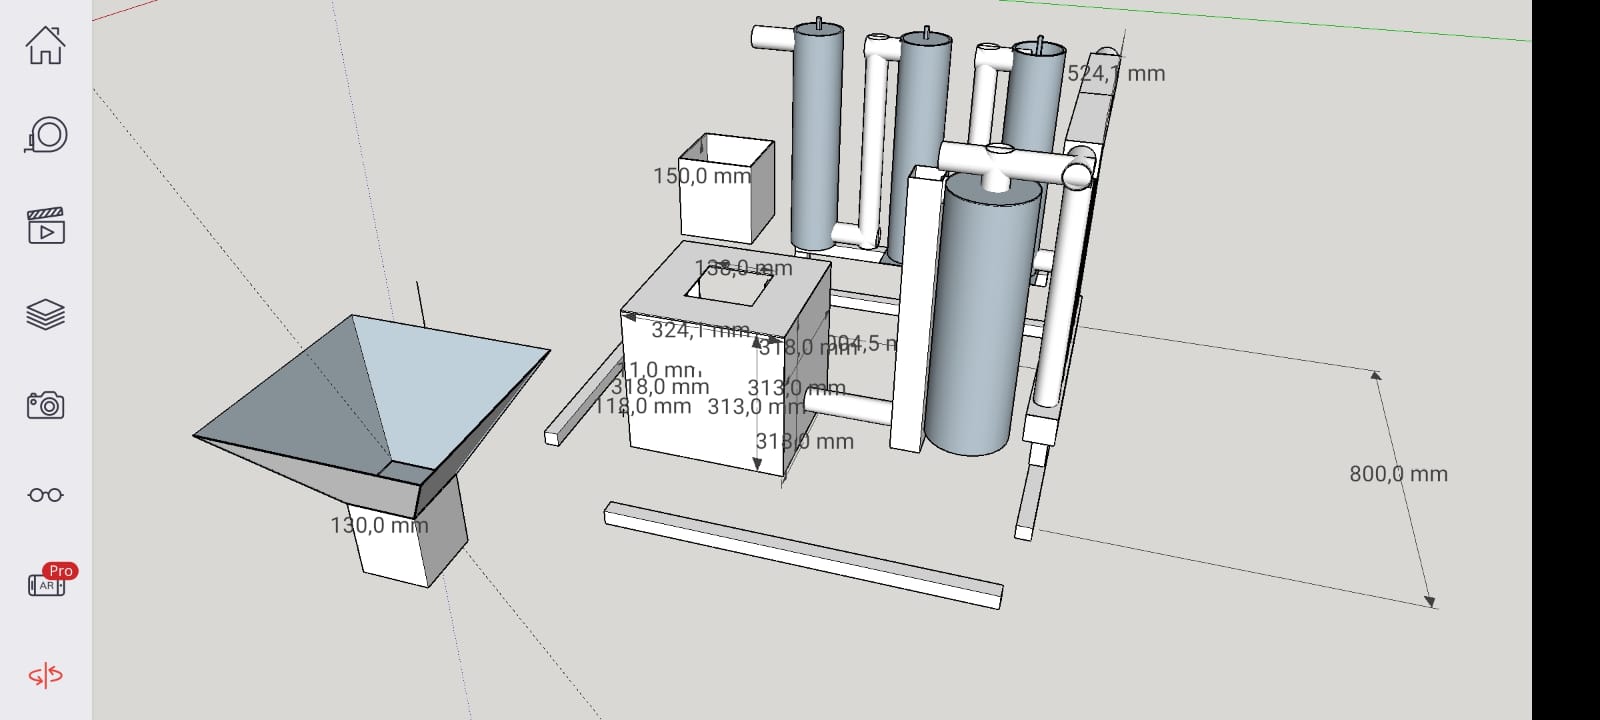Viewport: 1600px width, 720px height.
Task: Open the Camera options icon
Action: (45, 405)
